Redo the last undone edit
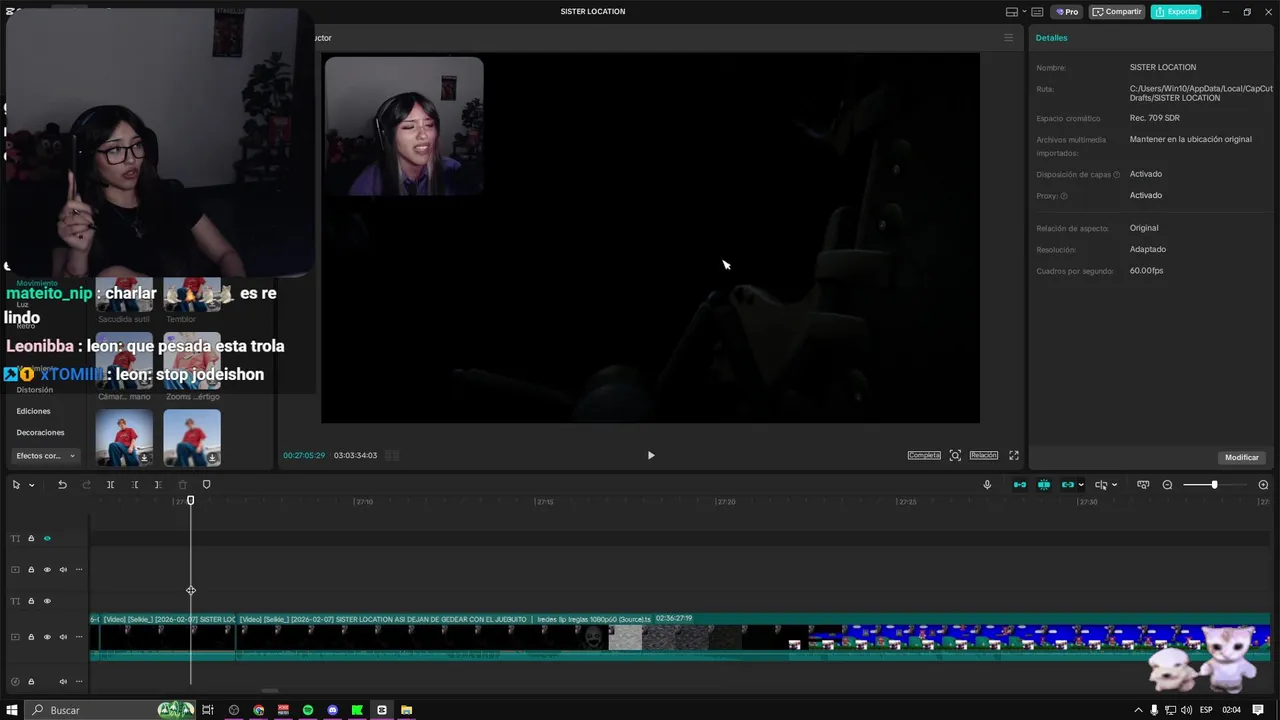This screenshot has height=720, width=1280. coord(86,485)
